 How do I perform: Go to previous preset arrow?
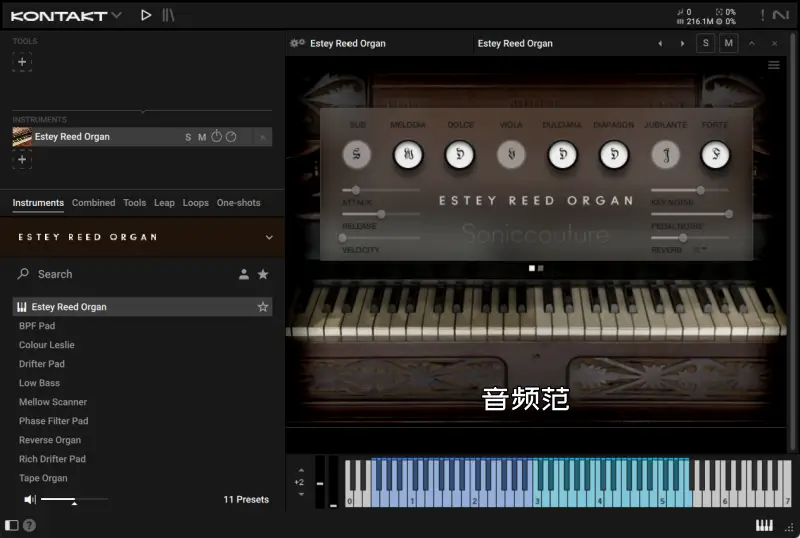tap(660, 43)
